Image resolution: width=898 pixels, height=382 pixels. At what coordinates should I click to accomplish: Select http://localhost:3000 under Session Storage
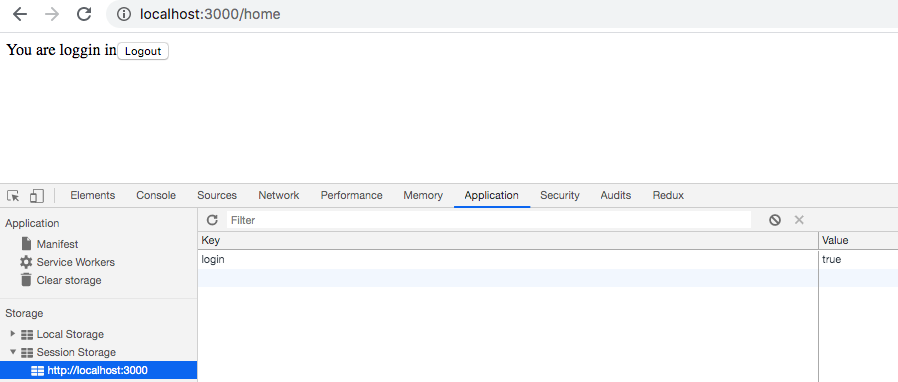pos(98,370)
